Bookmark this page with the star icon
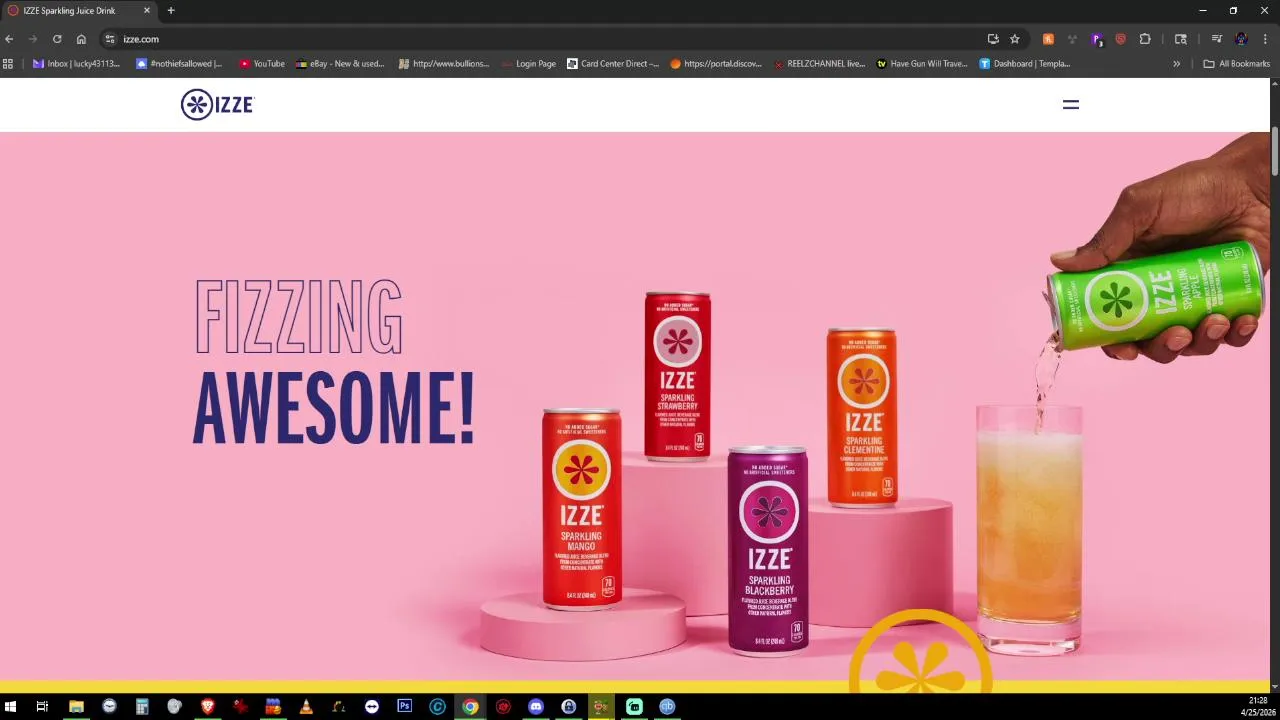1280x720 pixels. (1014, 39)
